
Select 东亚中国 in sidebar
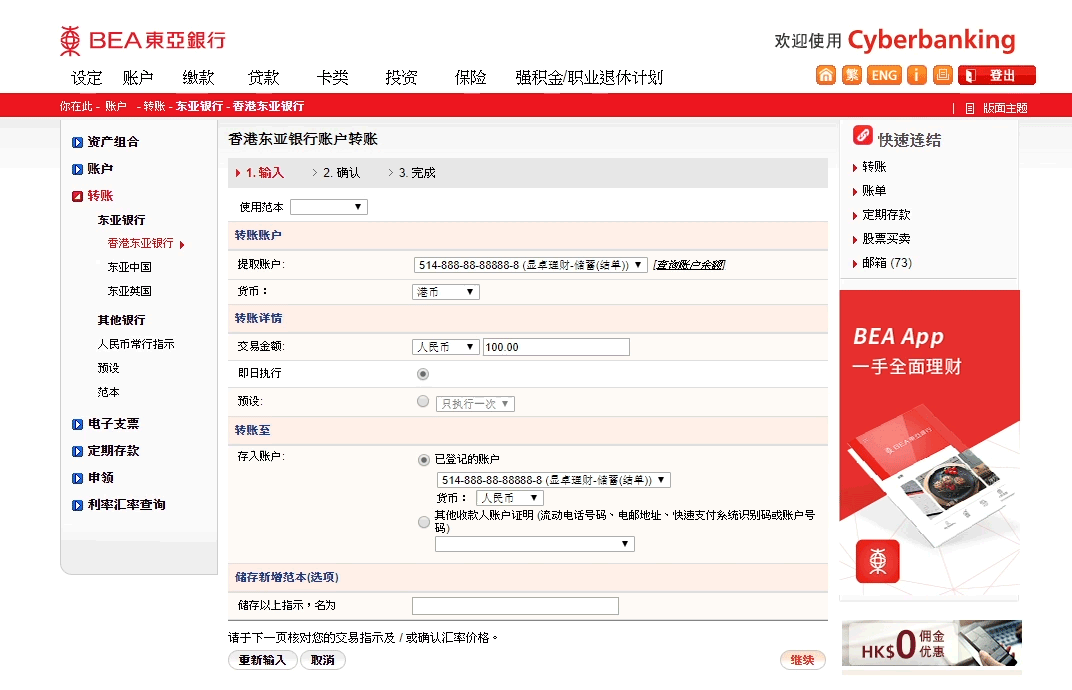pos(129,267)
